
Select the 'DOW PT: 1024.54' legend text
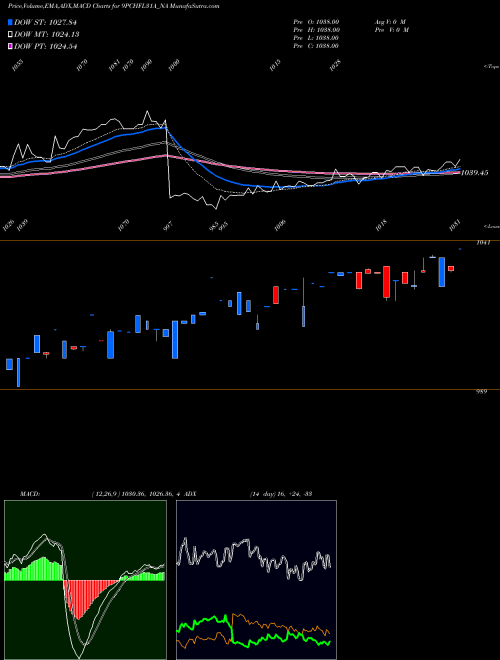tap(45, 46)
